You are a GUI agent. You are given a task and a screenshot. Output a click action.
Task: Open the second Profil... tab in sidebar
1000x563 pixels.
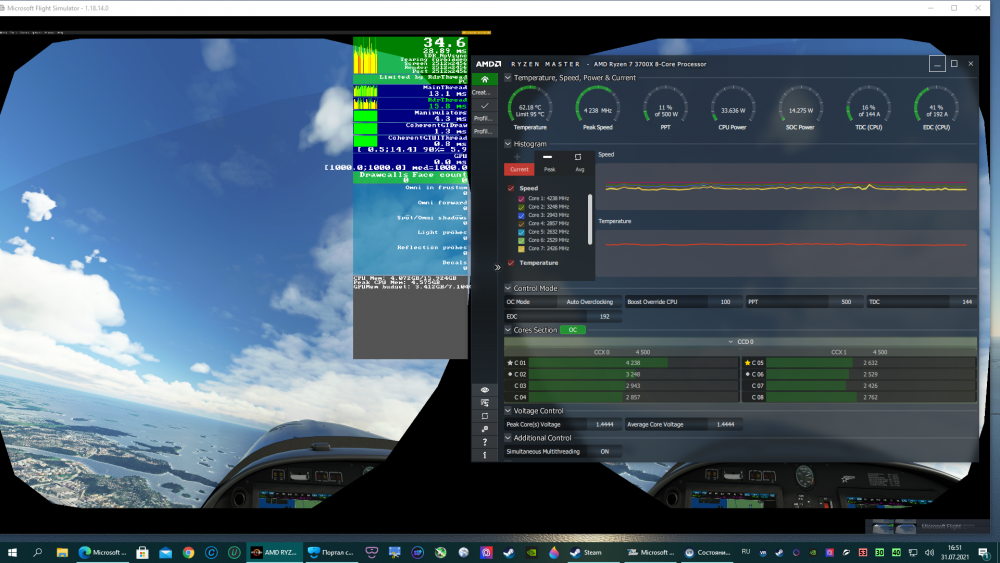pyautogui.click(x=483, y=131)
